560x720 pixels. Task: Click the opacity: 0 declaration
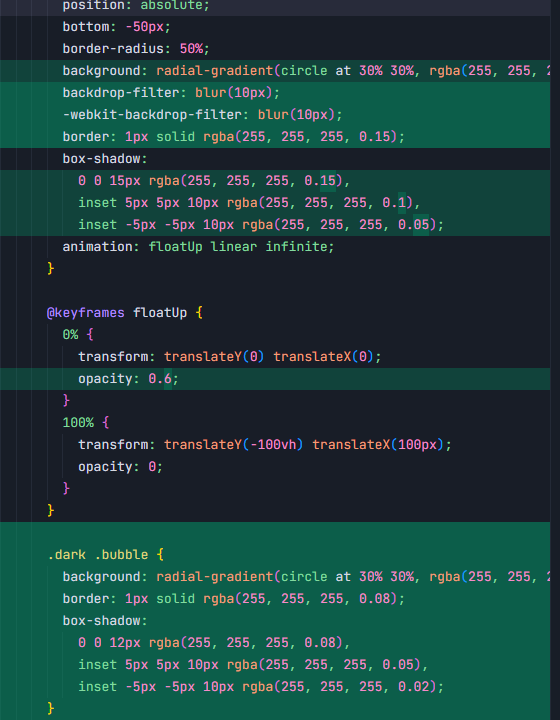(x=120, y=467)
